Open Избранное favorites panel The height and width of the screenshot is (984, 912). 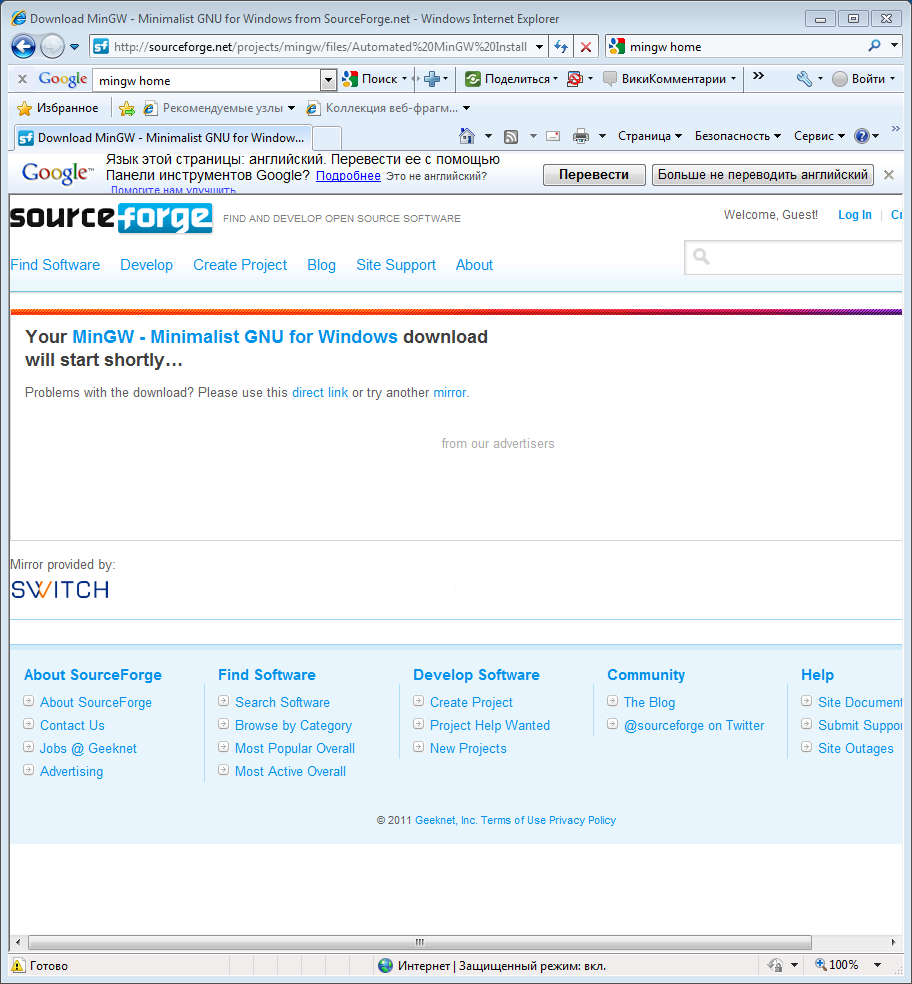pos(58,108)
